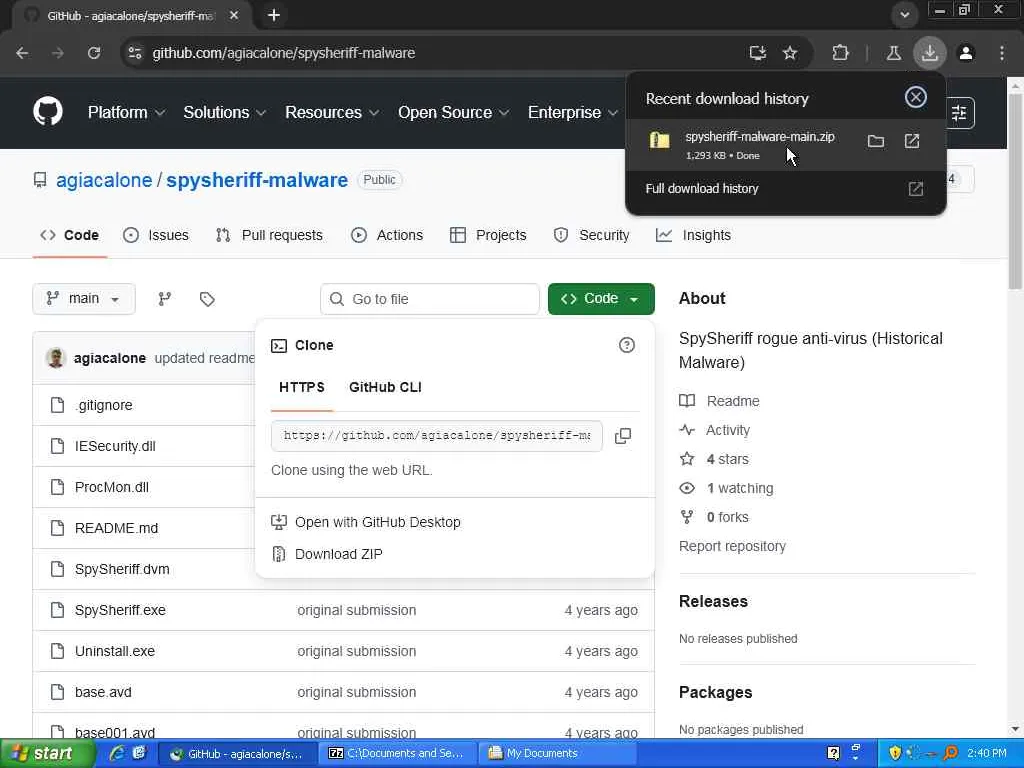Open the Actions tab
This screenshot has height=768, width=1024.
pyautogui.click(x=387, y=235)
